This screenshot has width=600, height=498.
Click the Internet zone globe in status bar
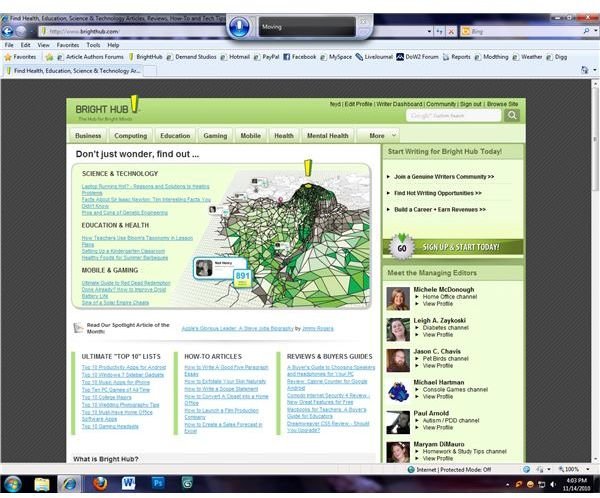click(x=411, y=469)
